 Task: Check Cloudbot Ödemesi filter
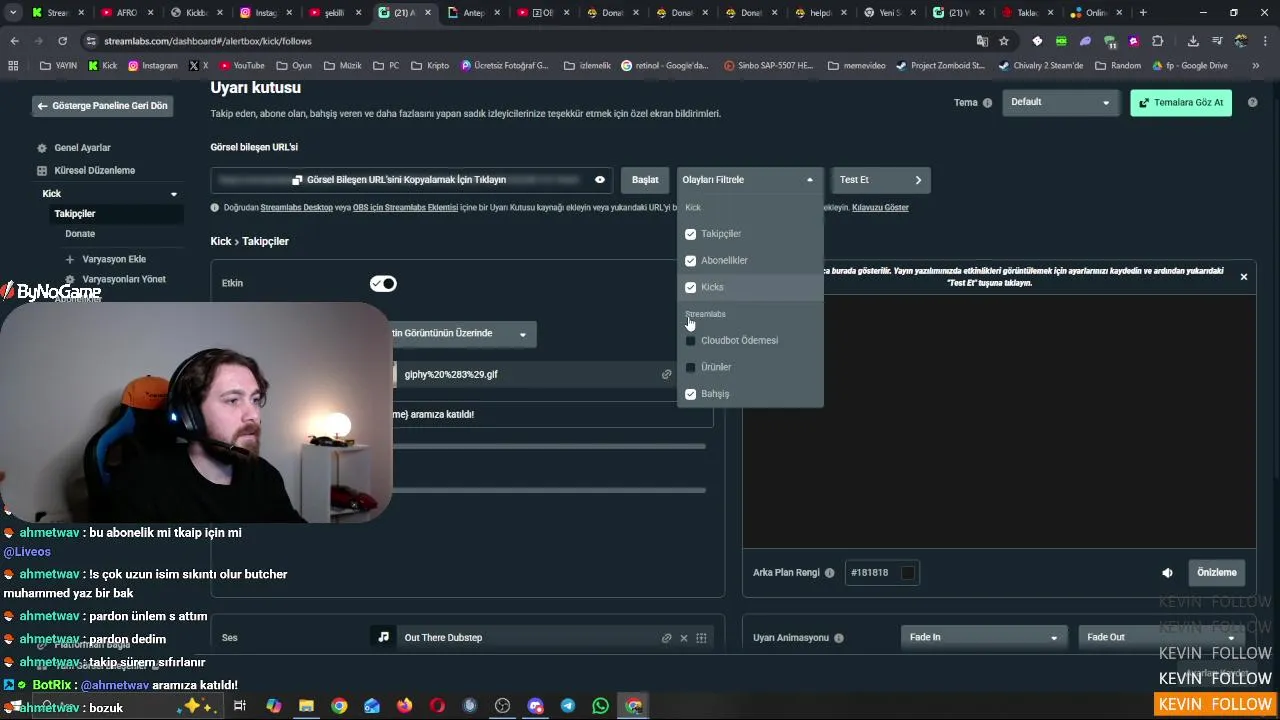point(690,341)
